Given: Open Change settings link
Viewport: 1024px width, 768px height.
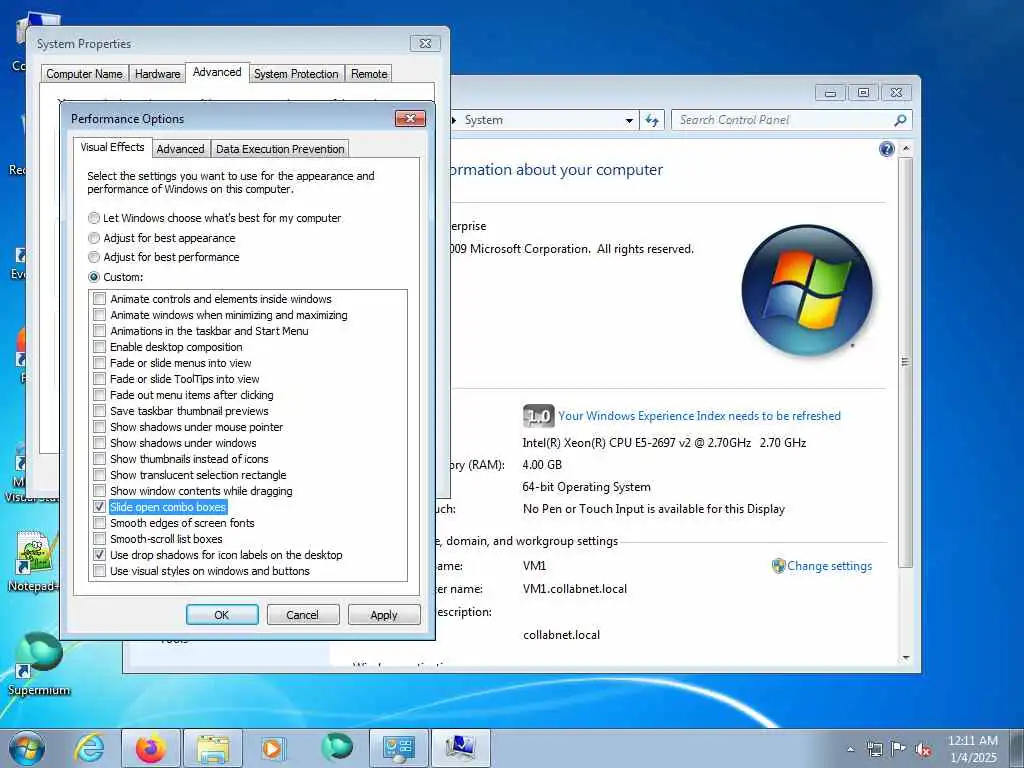Looking at the screenshot, I should click(x=829, y=566).
